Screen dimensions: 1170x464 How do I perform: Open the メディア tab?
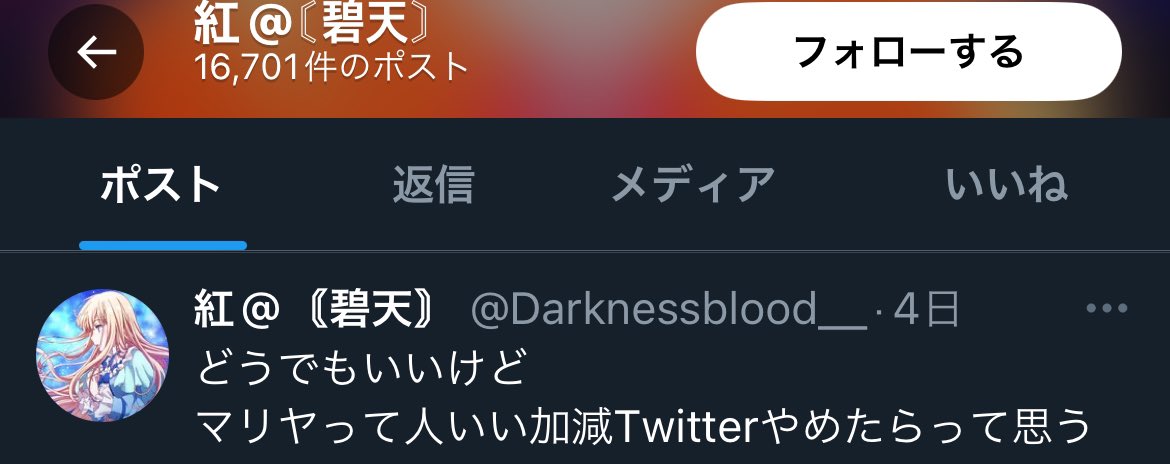[x=693, y=185]
